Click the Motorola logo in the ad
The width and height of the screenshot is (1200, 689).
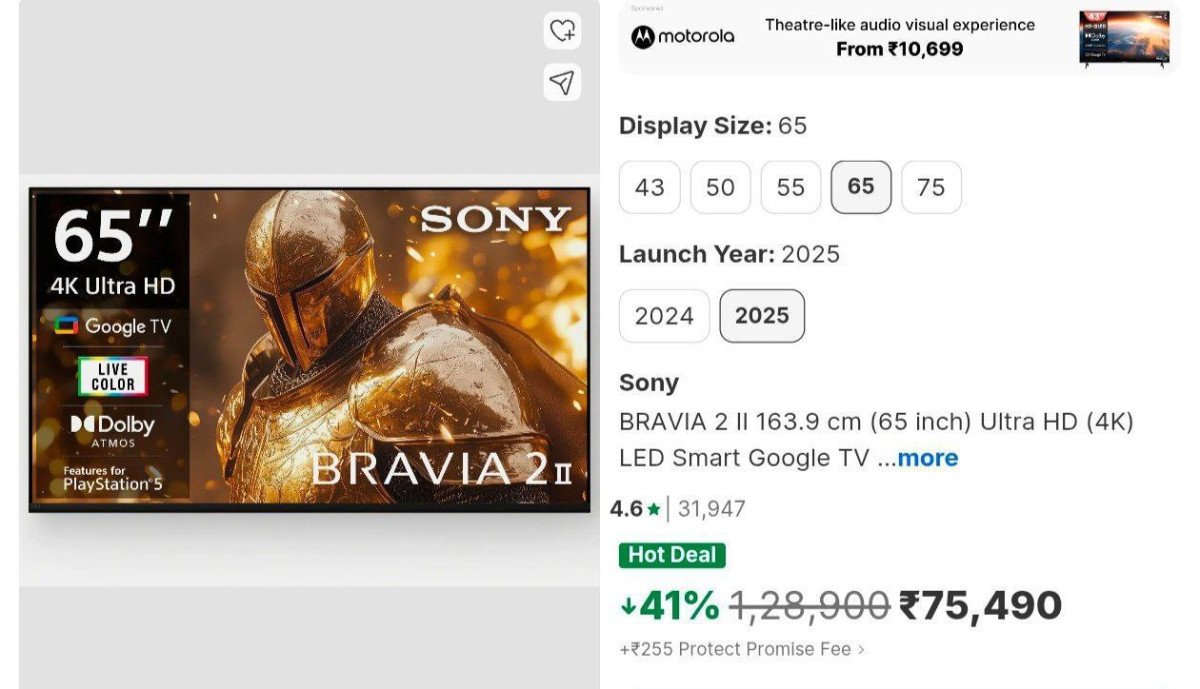coord(683,37)
